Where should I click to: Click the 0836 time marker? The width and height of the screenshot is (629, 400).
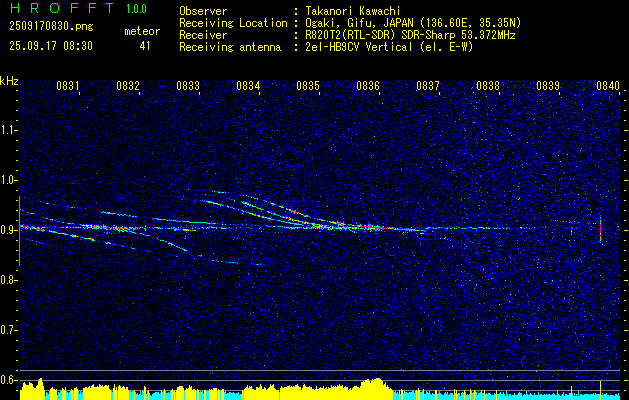[x=367, y=85]
